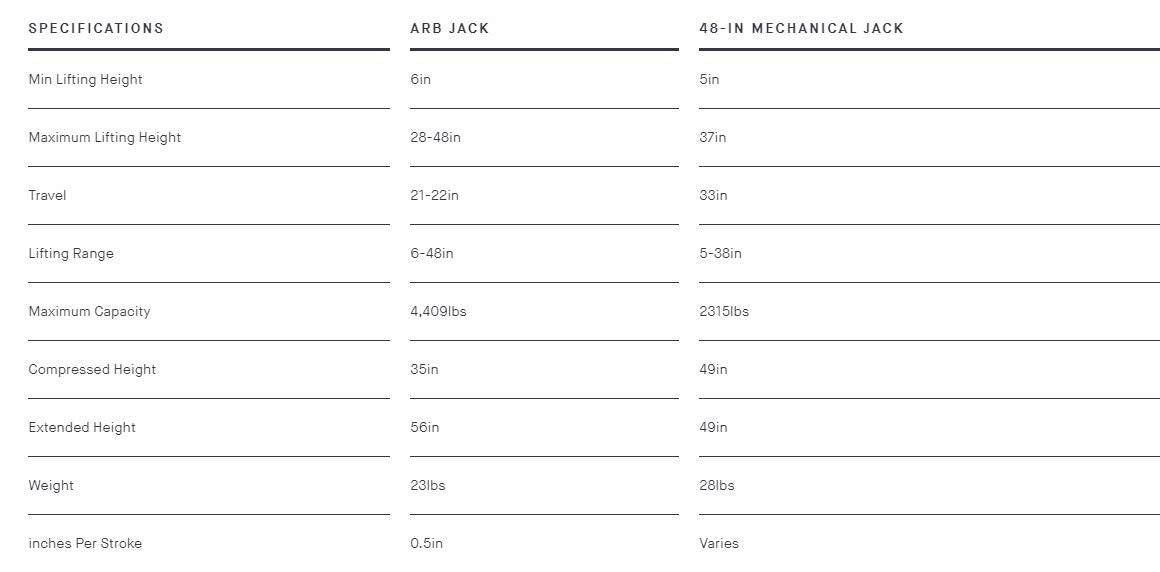Click the Varies stroke value
The height and width of the screenshot is (572, 1160).
(x=719, y=543)
